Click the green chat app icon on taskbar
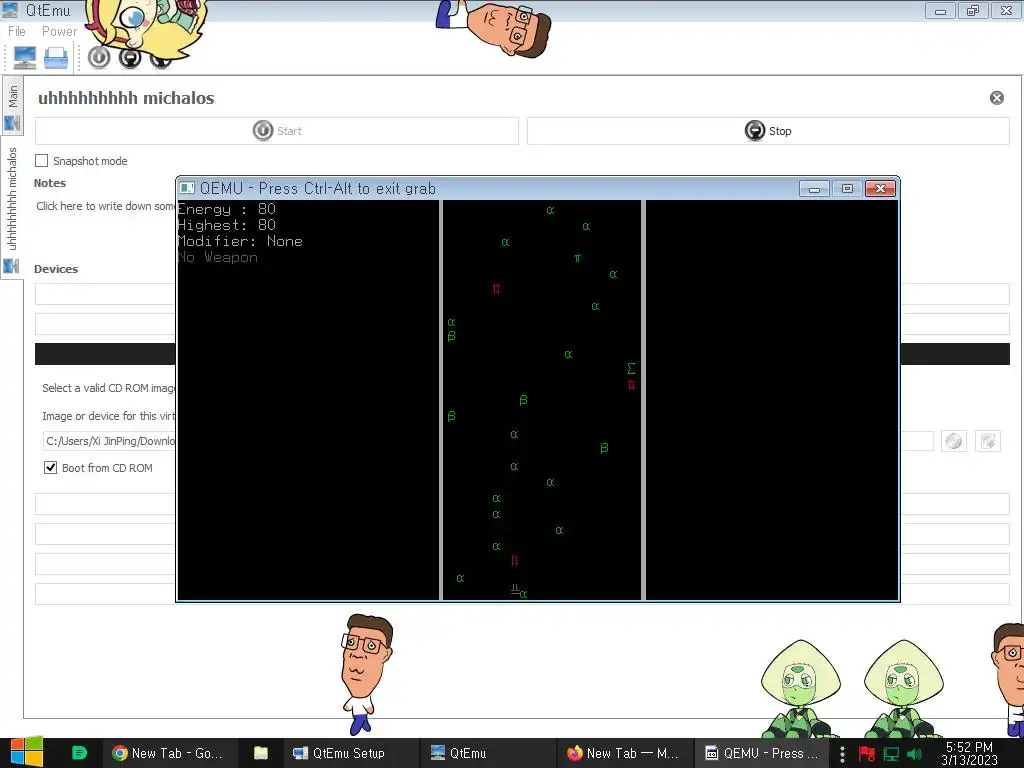The height and width of the screenshot is (768, 1024). click(79, 753)
